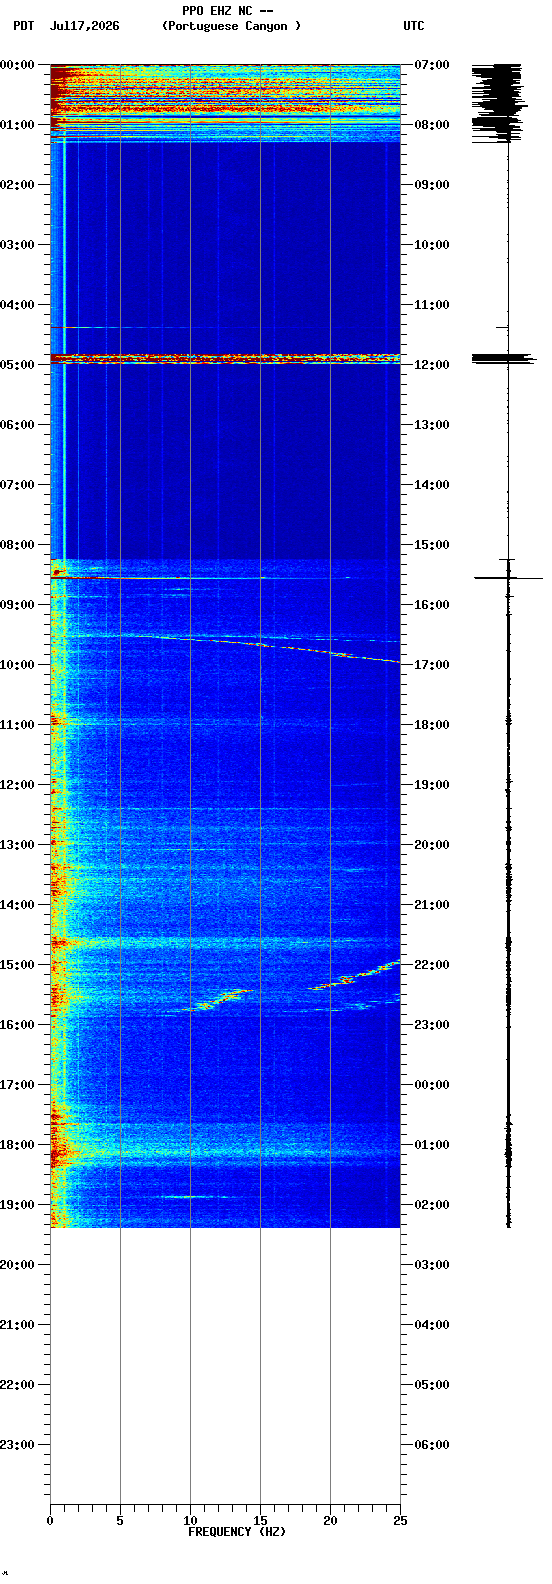
Task: Click the curved gliding signal near 17:00 UTC
Action: [270, 646]
